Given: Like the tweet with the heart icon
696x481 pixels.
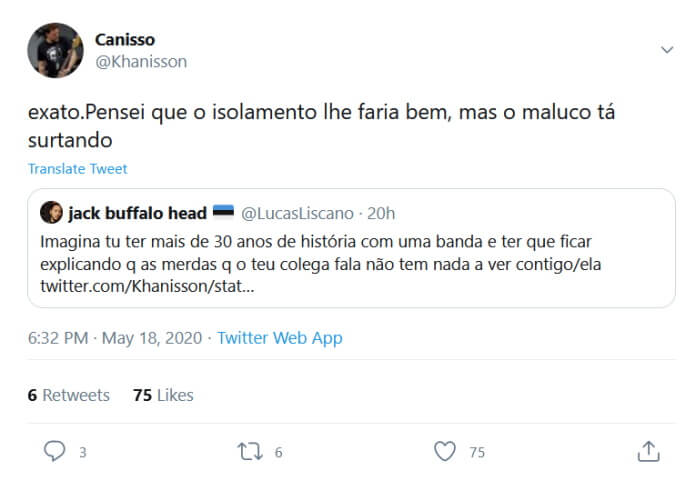Looking at the screenshot, I should coord(445,452).
